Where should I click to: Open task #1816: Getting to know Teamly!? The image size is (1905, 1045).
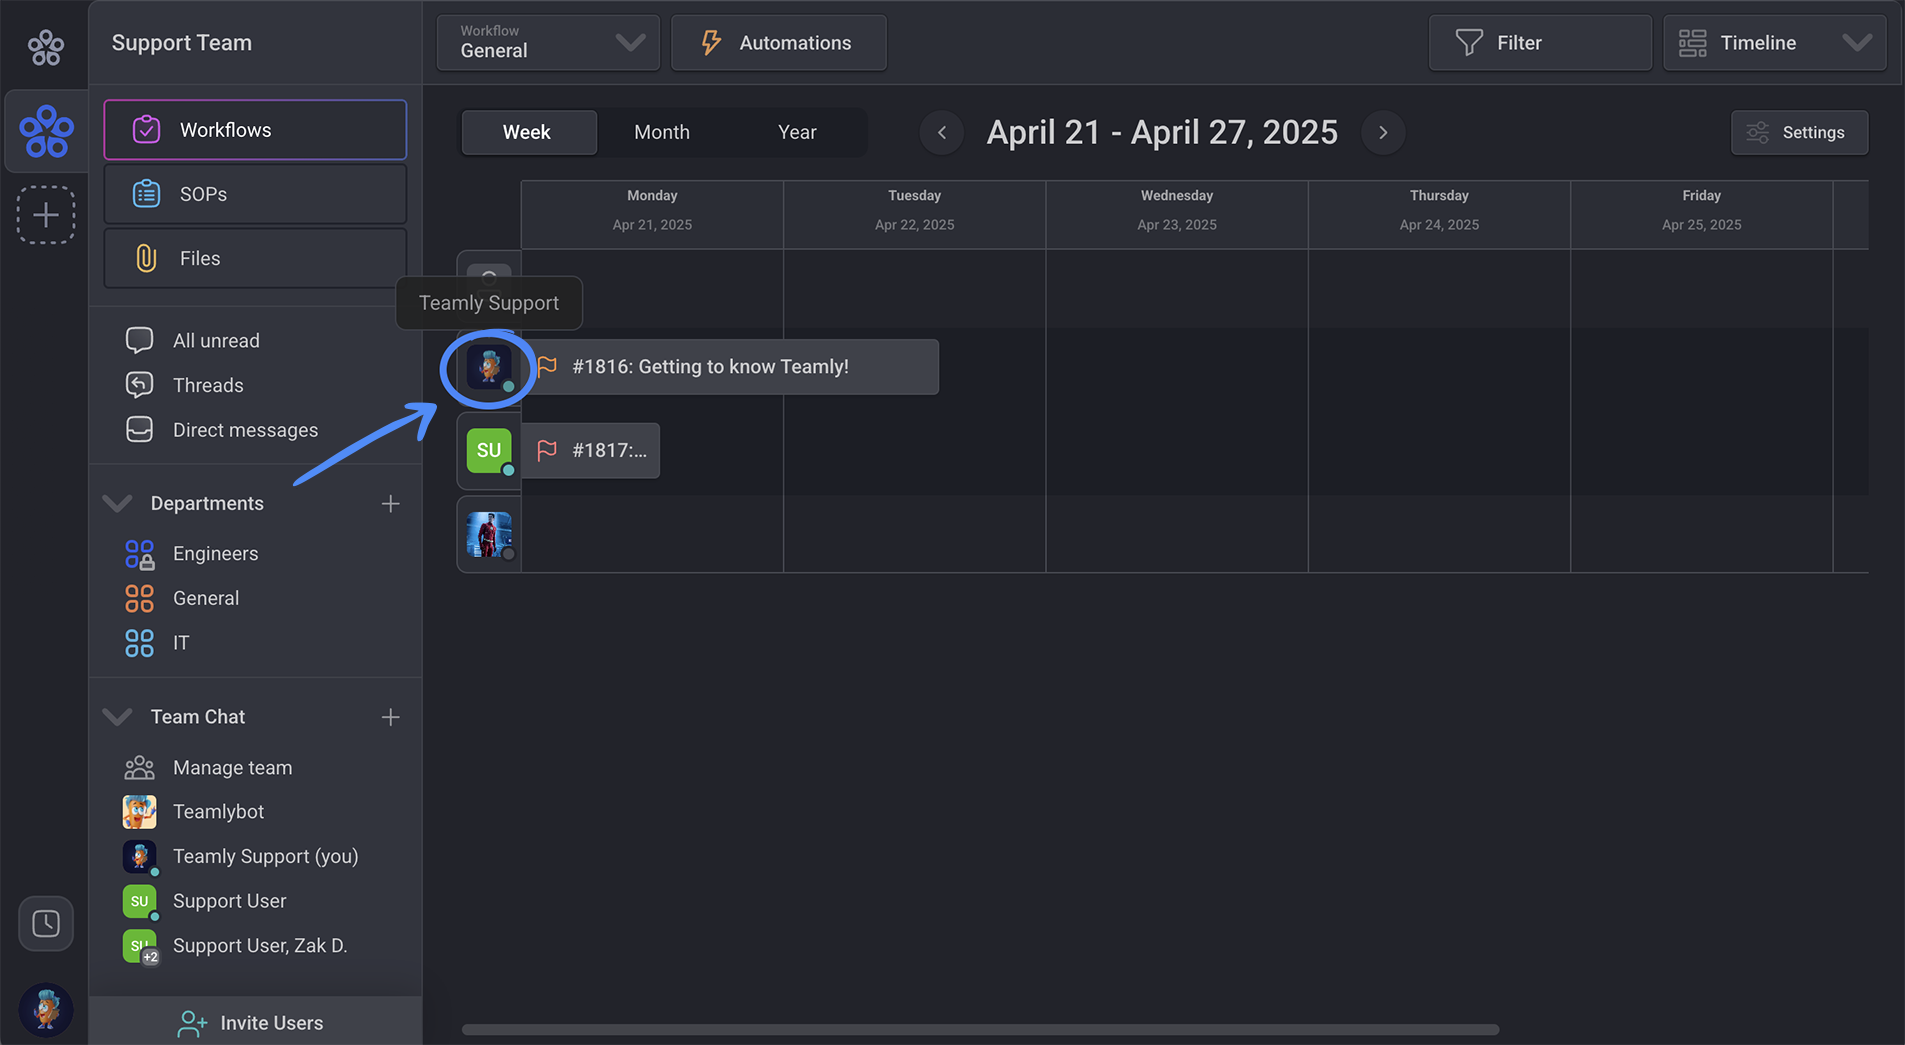(731, 367)
